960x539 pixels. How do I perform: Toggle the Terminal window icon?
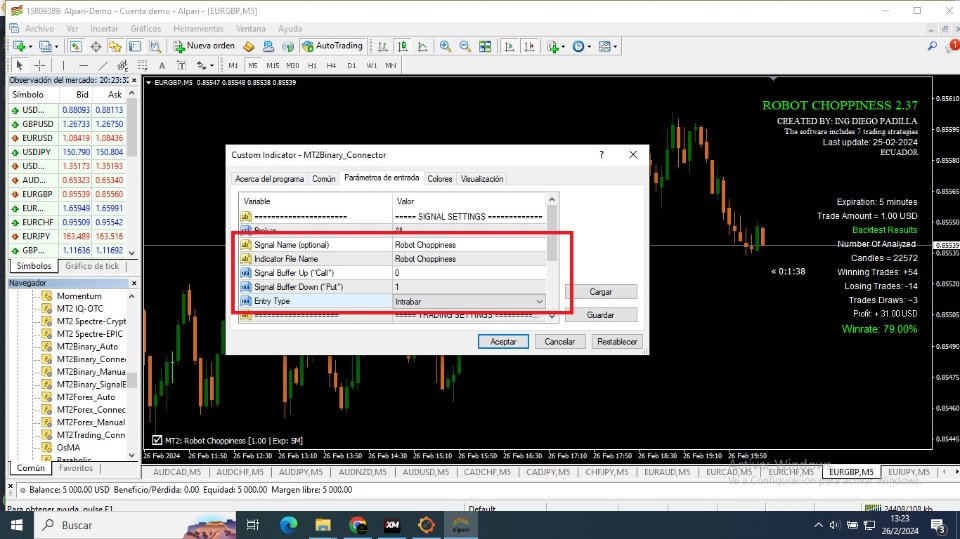click(135, 47)
